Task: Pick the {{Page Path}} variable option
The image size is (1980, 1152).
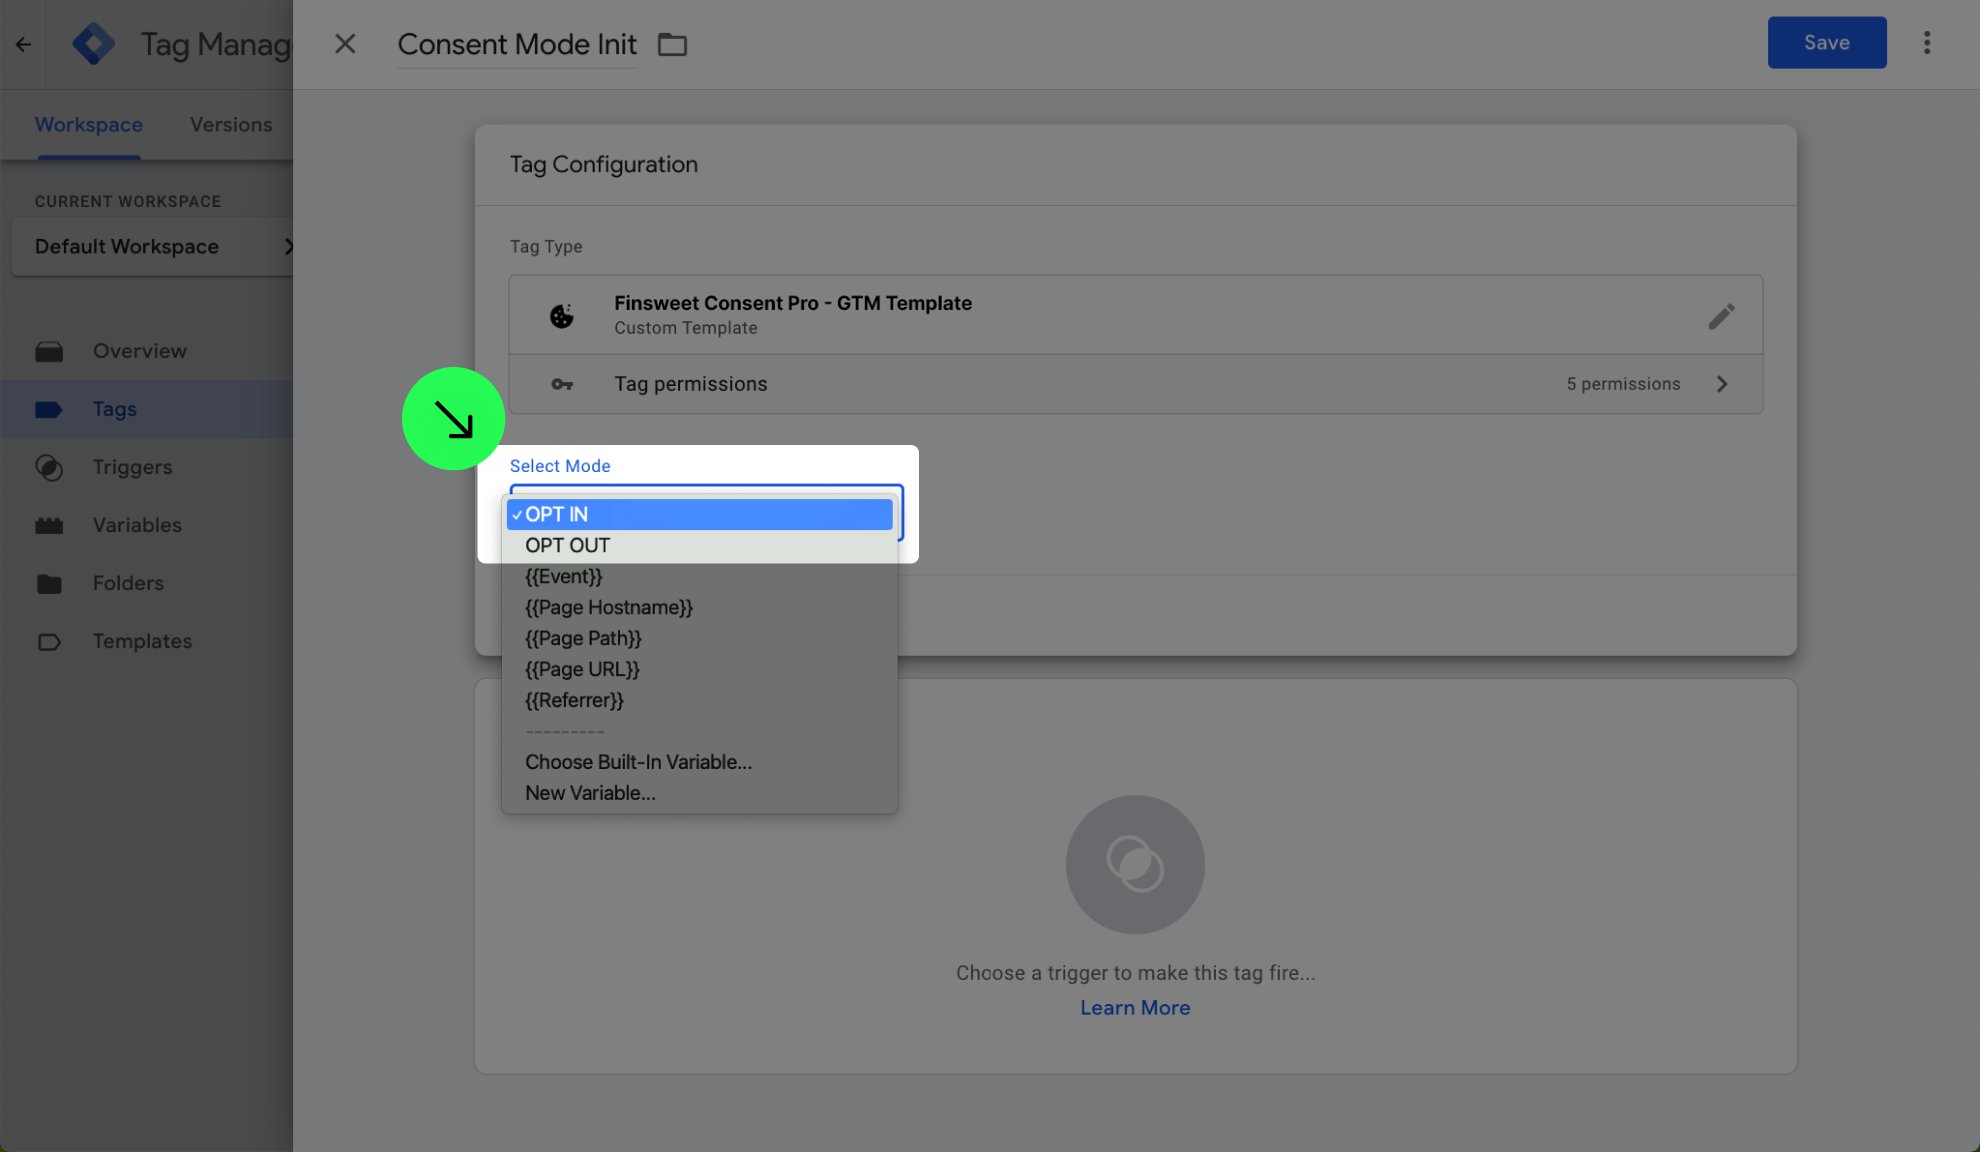Action: click(x=699, y=638)
